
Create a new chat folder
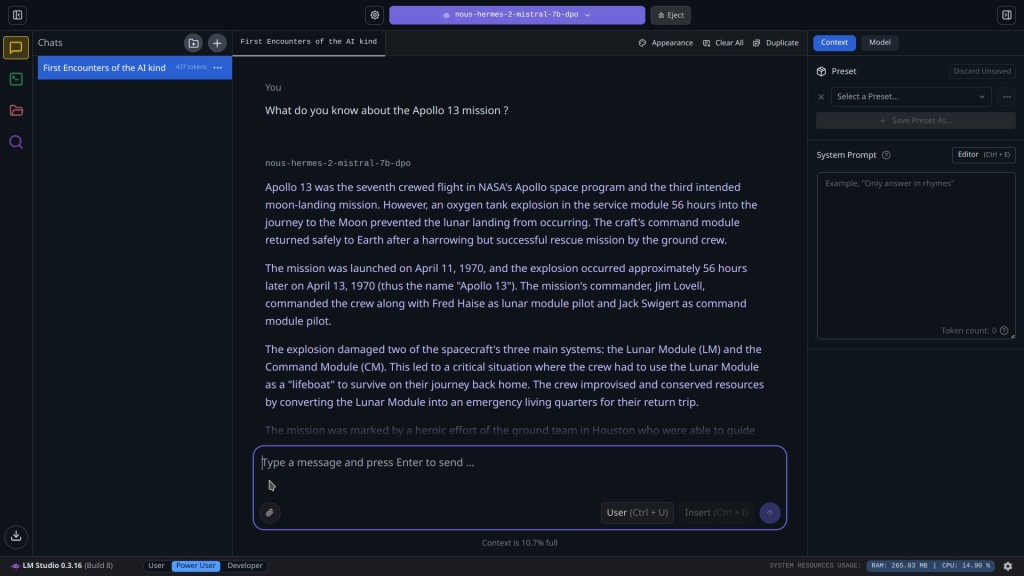tap(193, 43)
